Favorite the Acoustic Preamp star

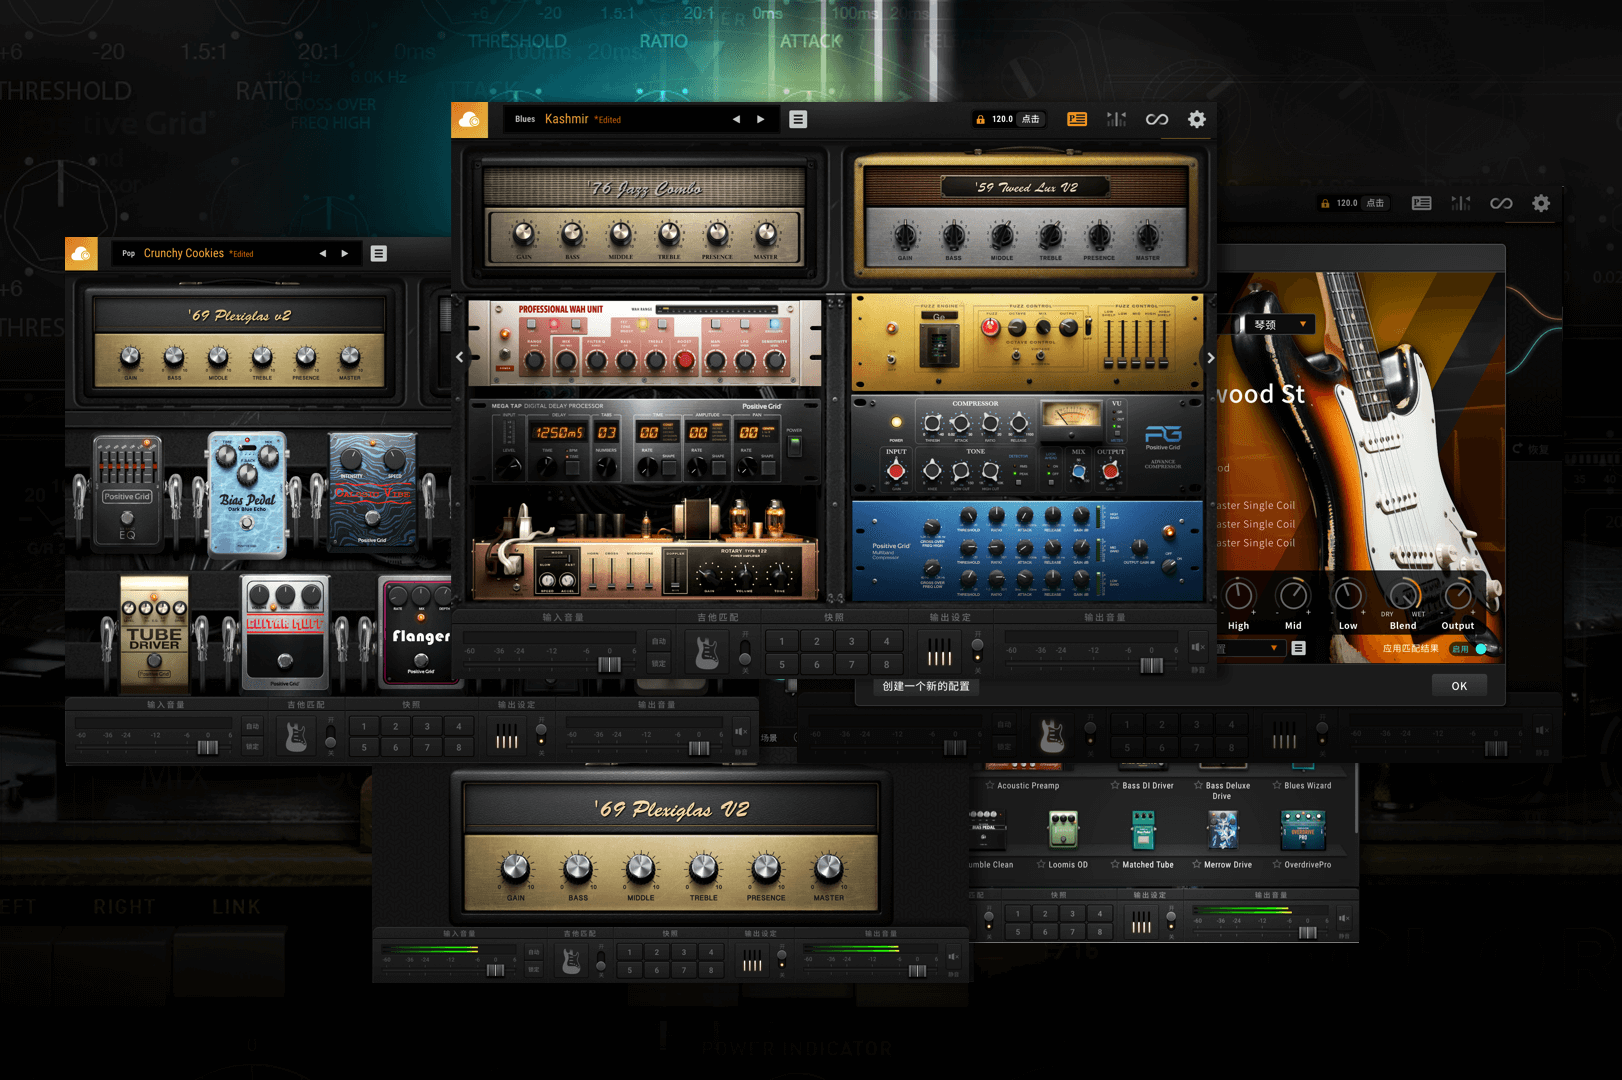pyautogui.click(x=990, y=786)
